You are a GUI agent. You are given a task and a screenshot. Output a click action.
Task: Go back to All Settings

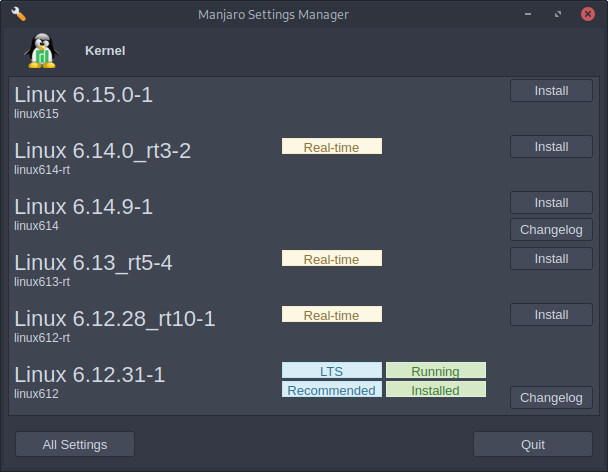pyautogui.click(x=75, y=444)
